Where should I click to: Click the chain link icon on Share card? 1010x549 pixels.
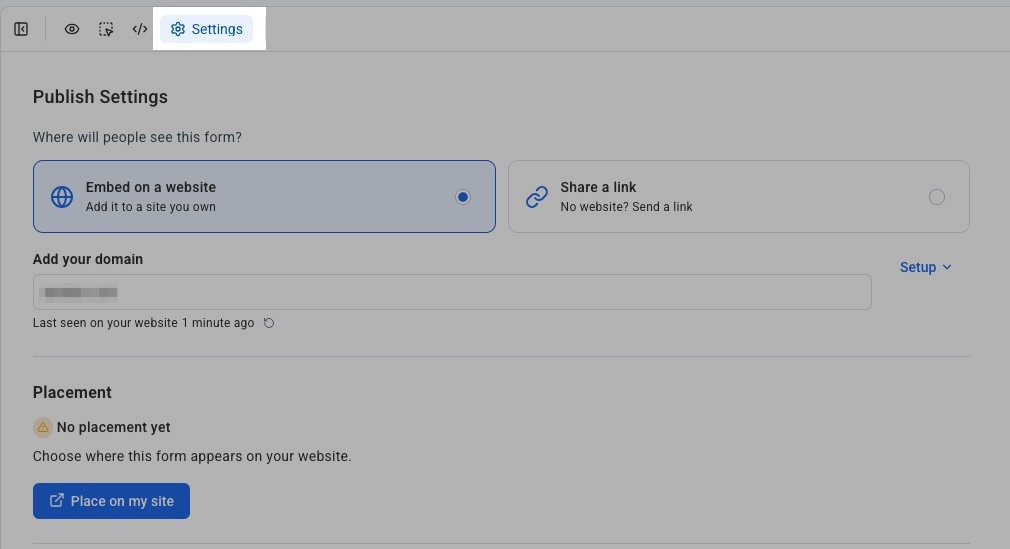537,197
